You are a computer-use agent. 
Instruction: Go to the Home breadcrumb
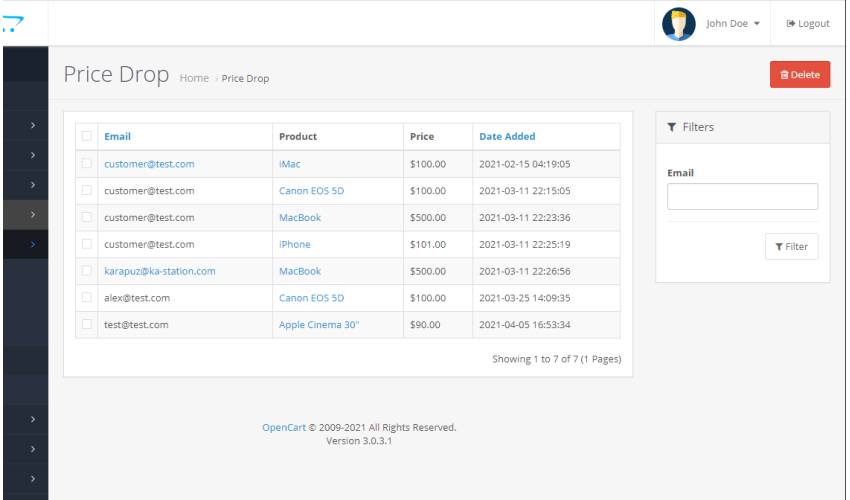194,78
